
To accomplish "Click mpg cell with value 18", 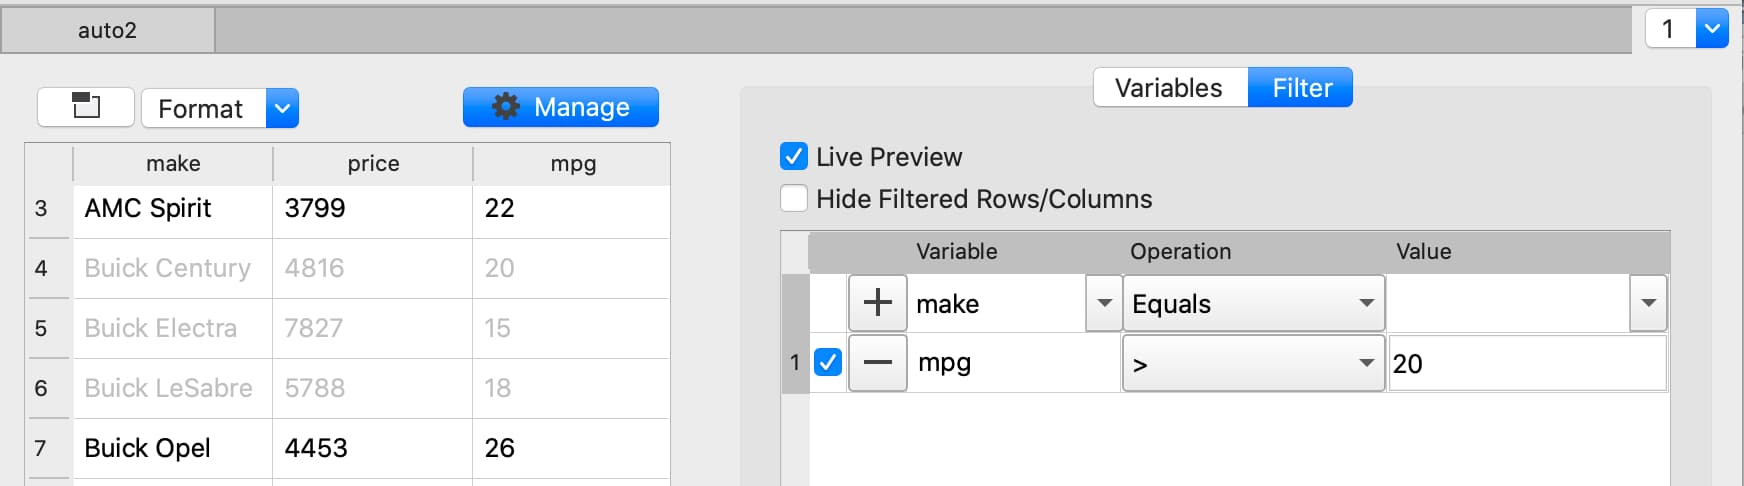I will (572, 388).
